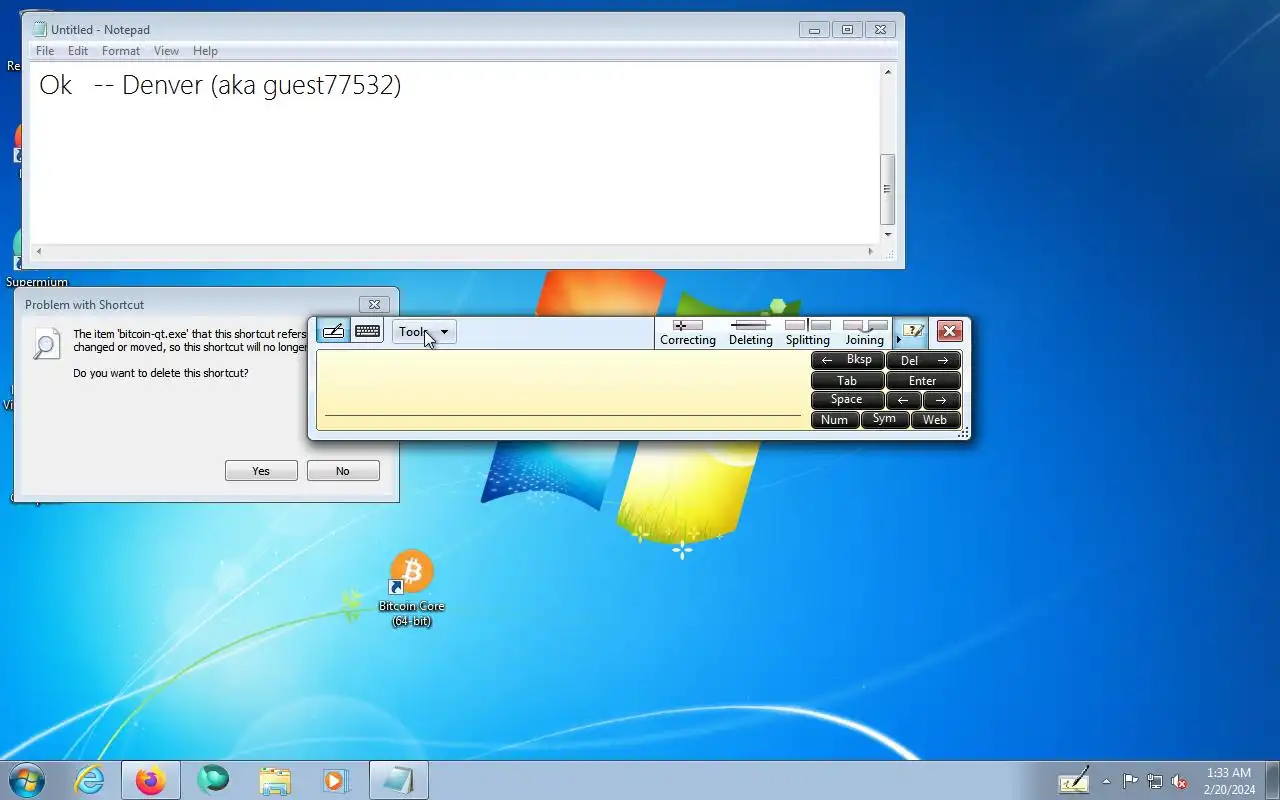The width and height of the screenshot is (1280, 800).
Task: Open the Web shortcuts pad
Action: pos(936,420)
